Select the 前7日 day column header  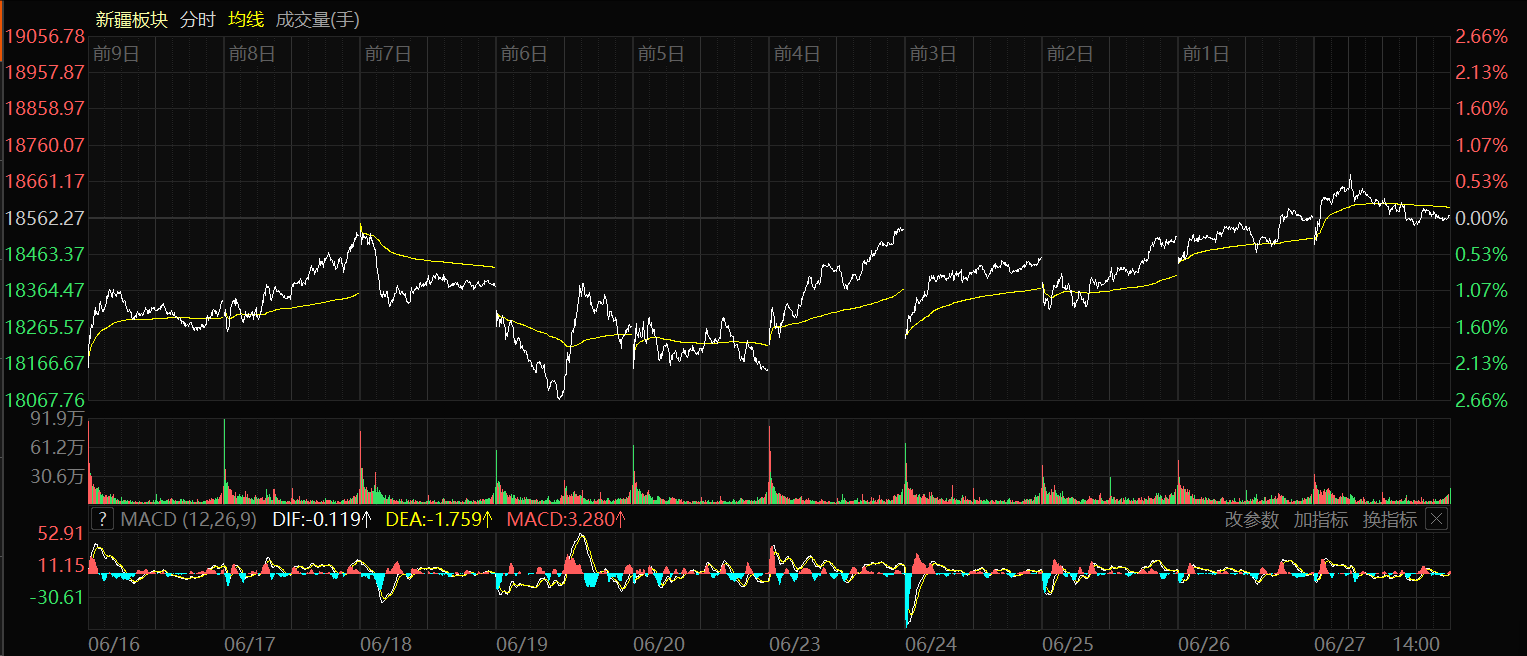[387, 54]
